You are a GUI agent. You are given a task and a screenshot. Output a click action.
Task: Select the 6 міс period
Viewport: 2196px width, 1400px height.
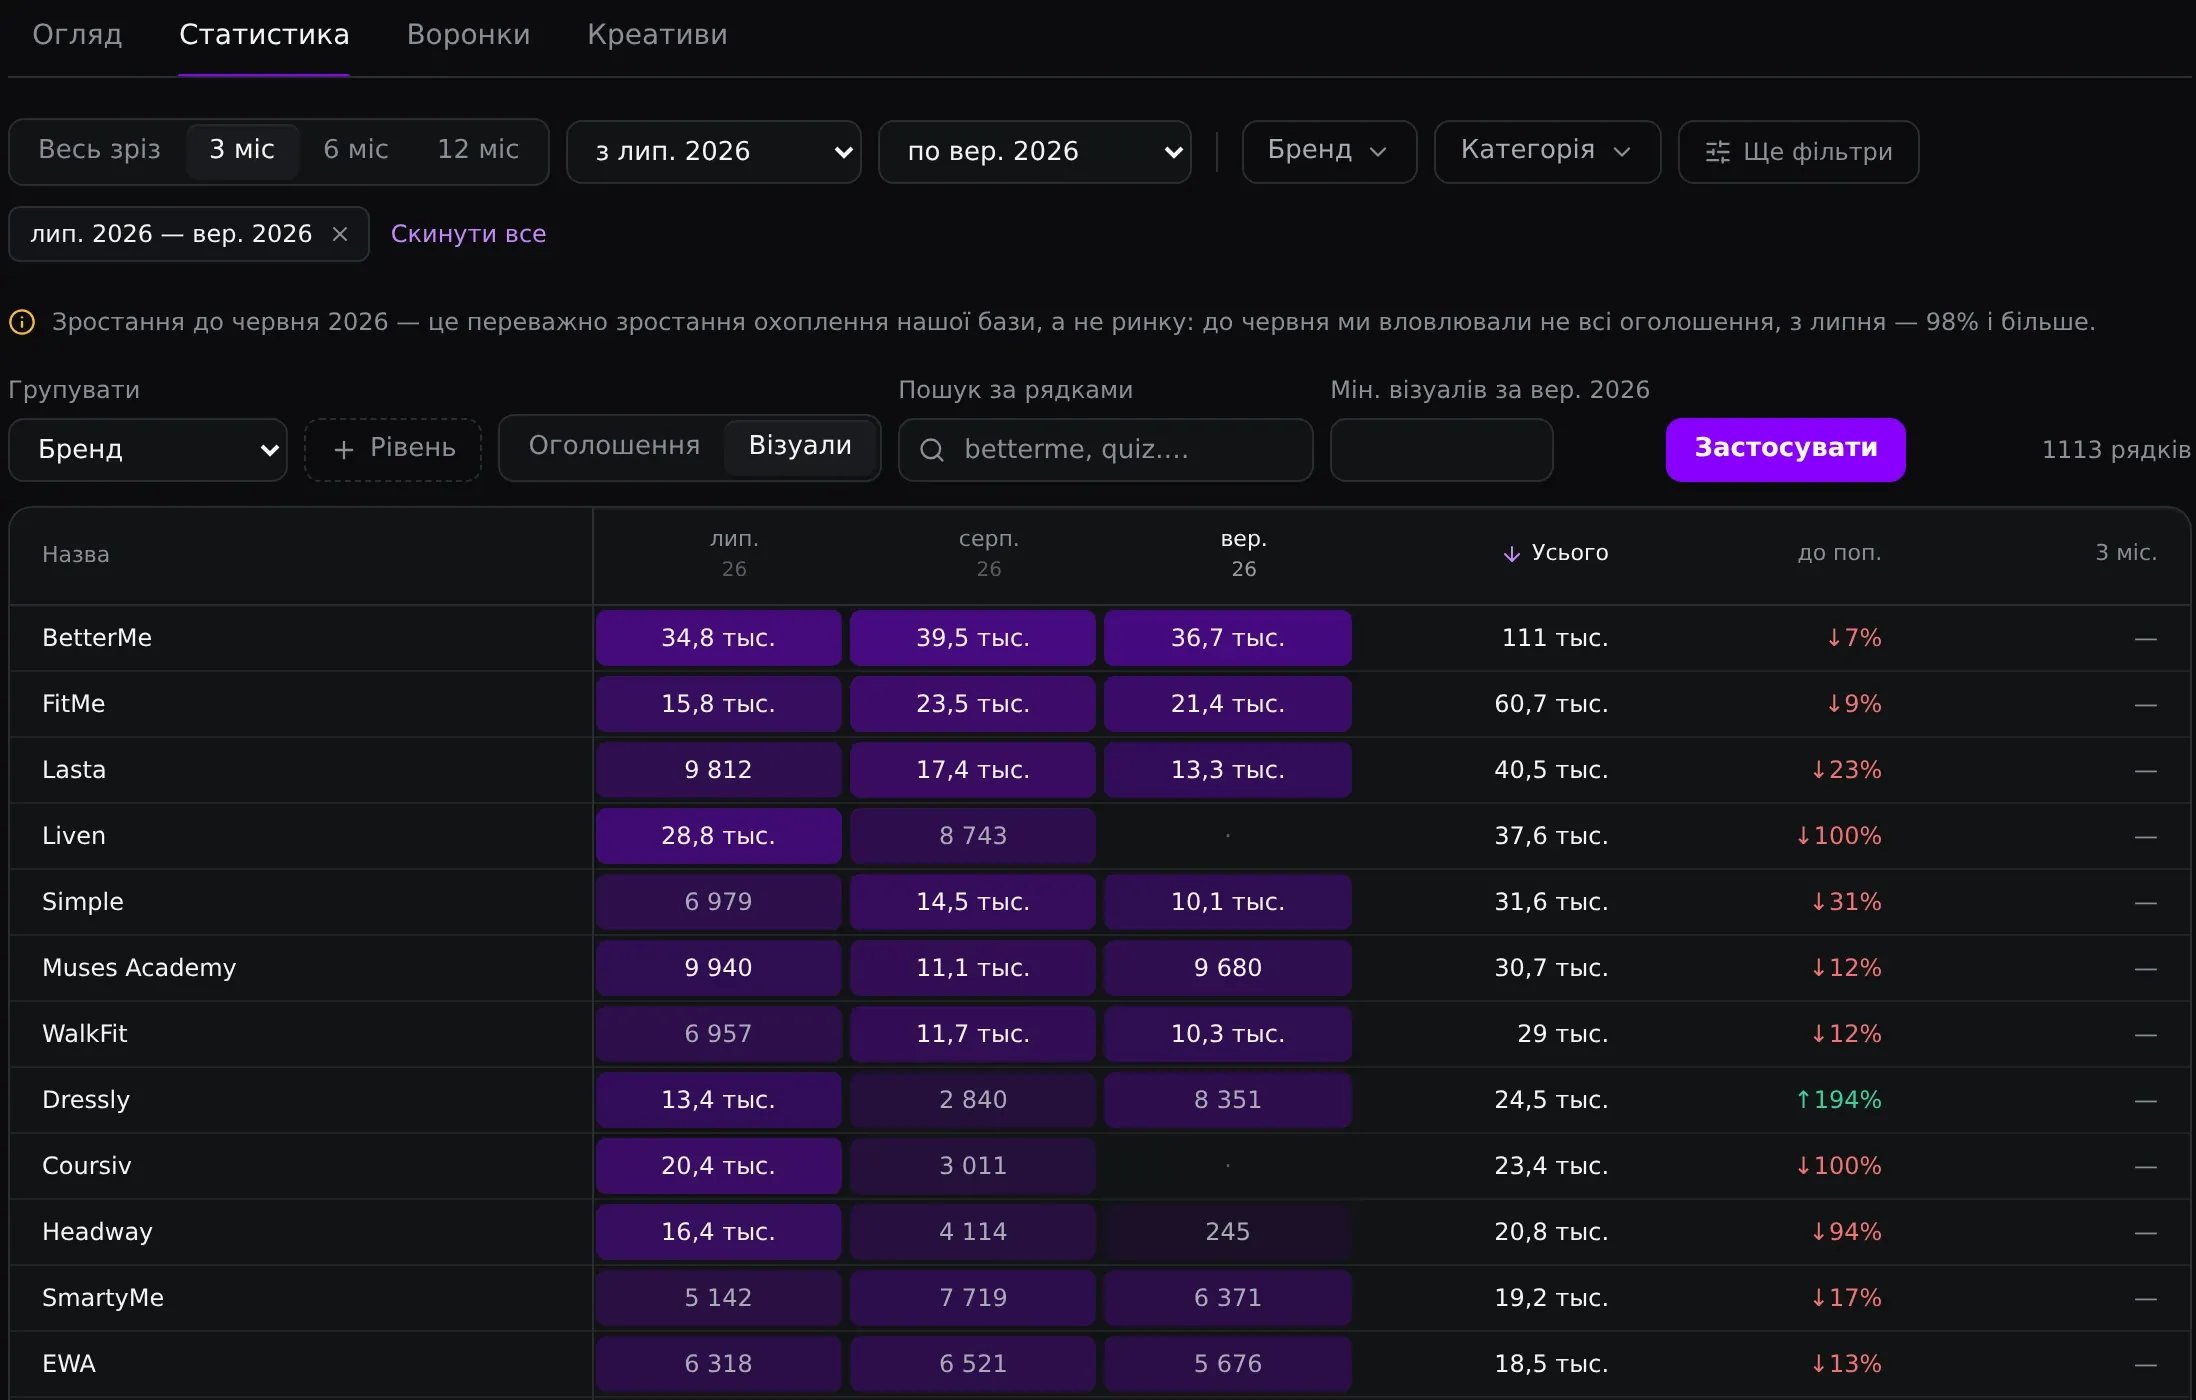(x=356, y=150)
